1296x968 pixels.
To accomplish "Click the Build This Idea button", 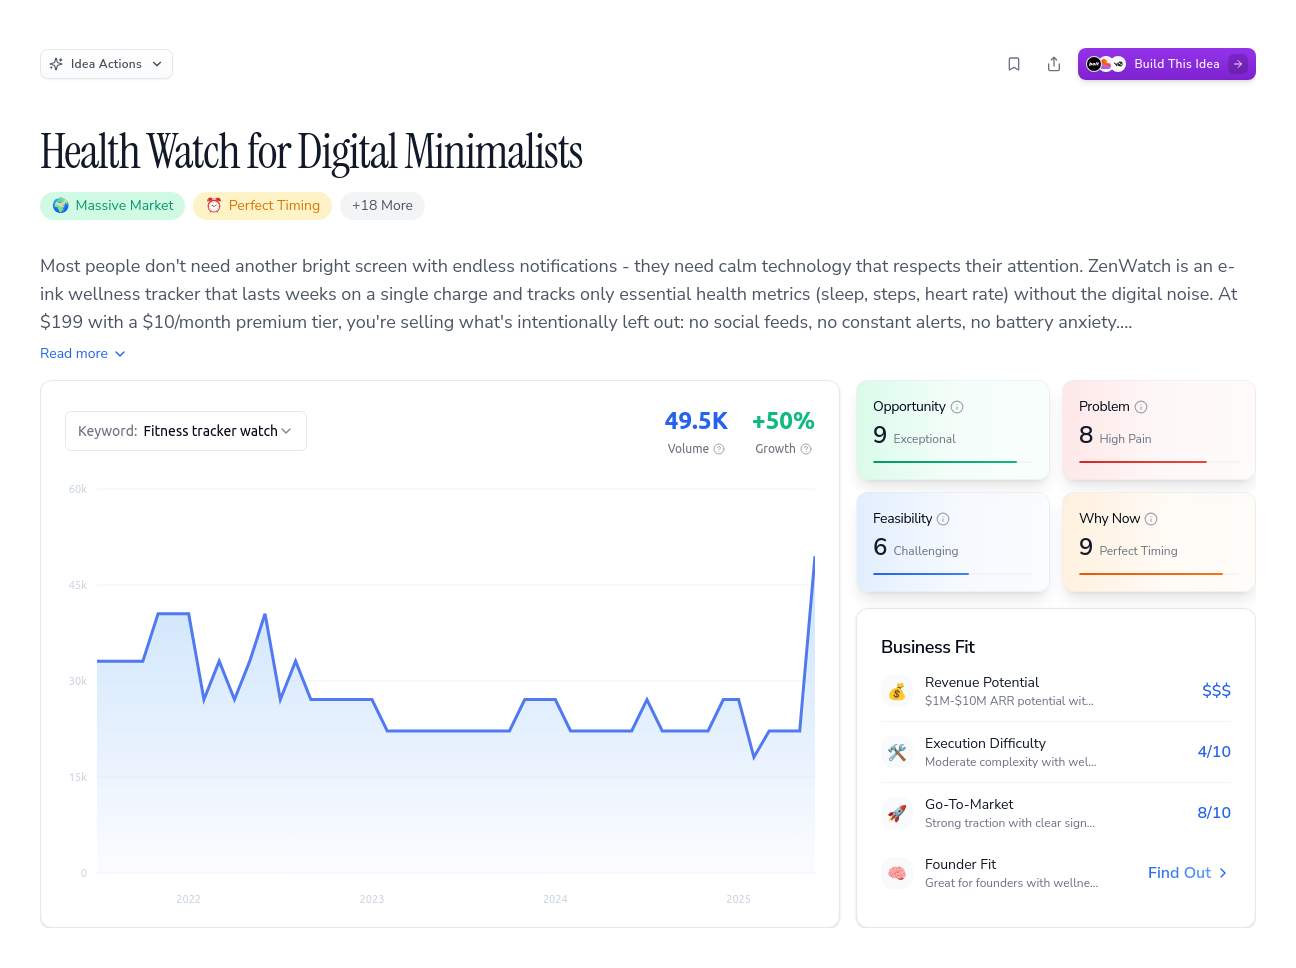I will [1166, 64].
